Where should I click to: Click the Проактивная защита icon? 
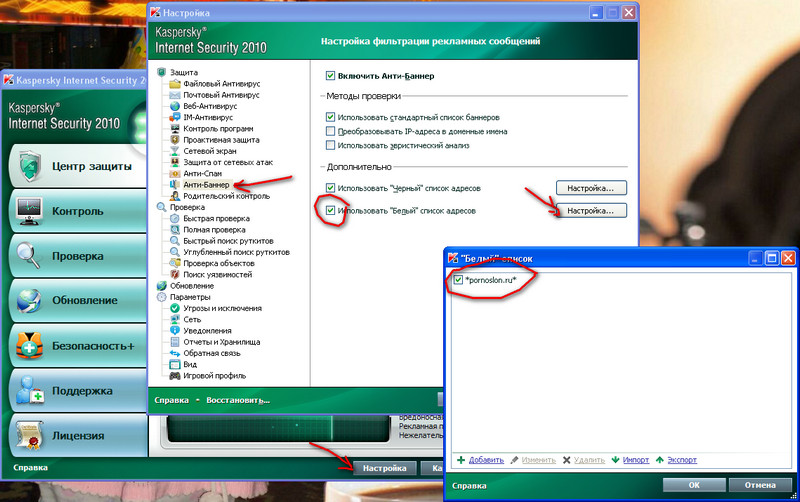click(175, 140)
